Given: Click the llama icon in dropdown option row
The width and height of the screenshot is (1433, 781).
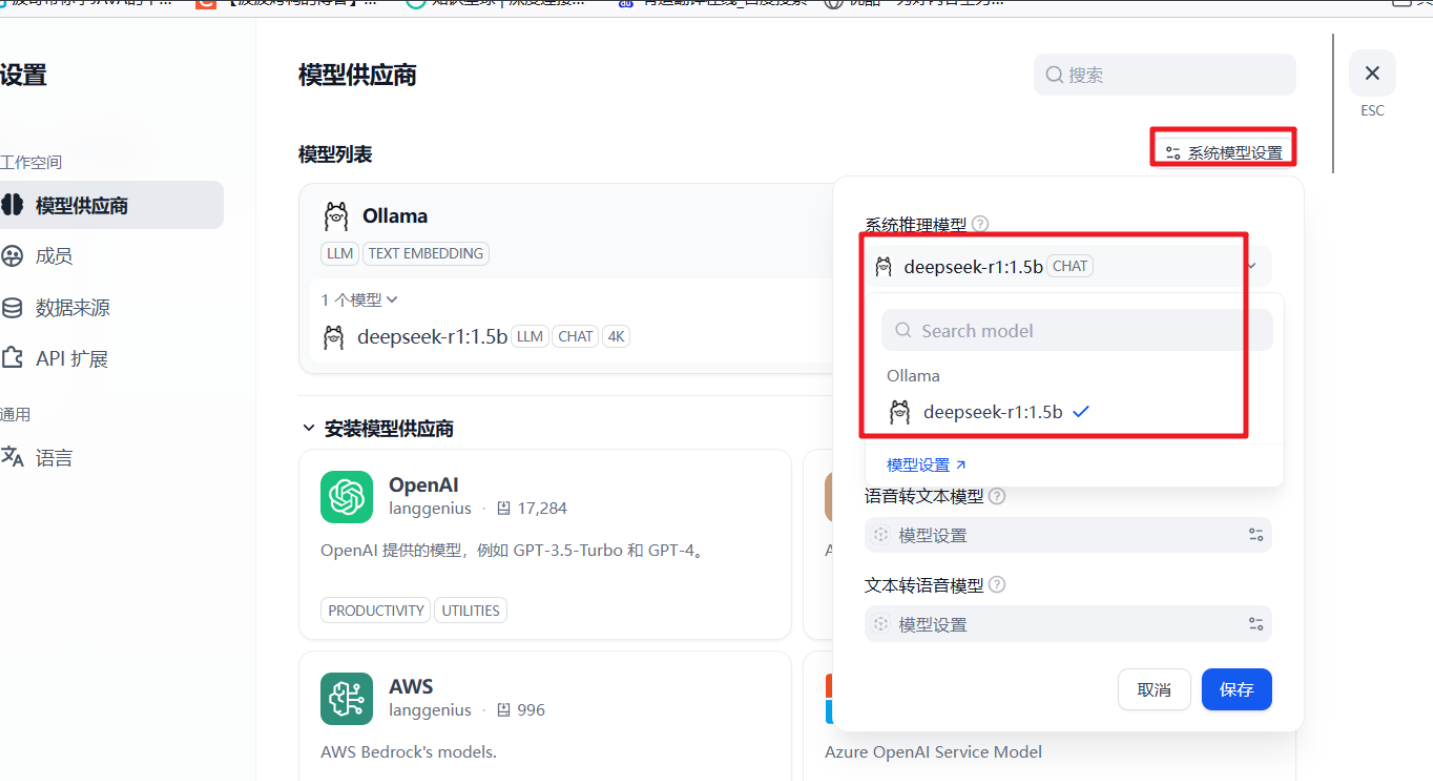Looking at the screenshot, I should (900, 411).
